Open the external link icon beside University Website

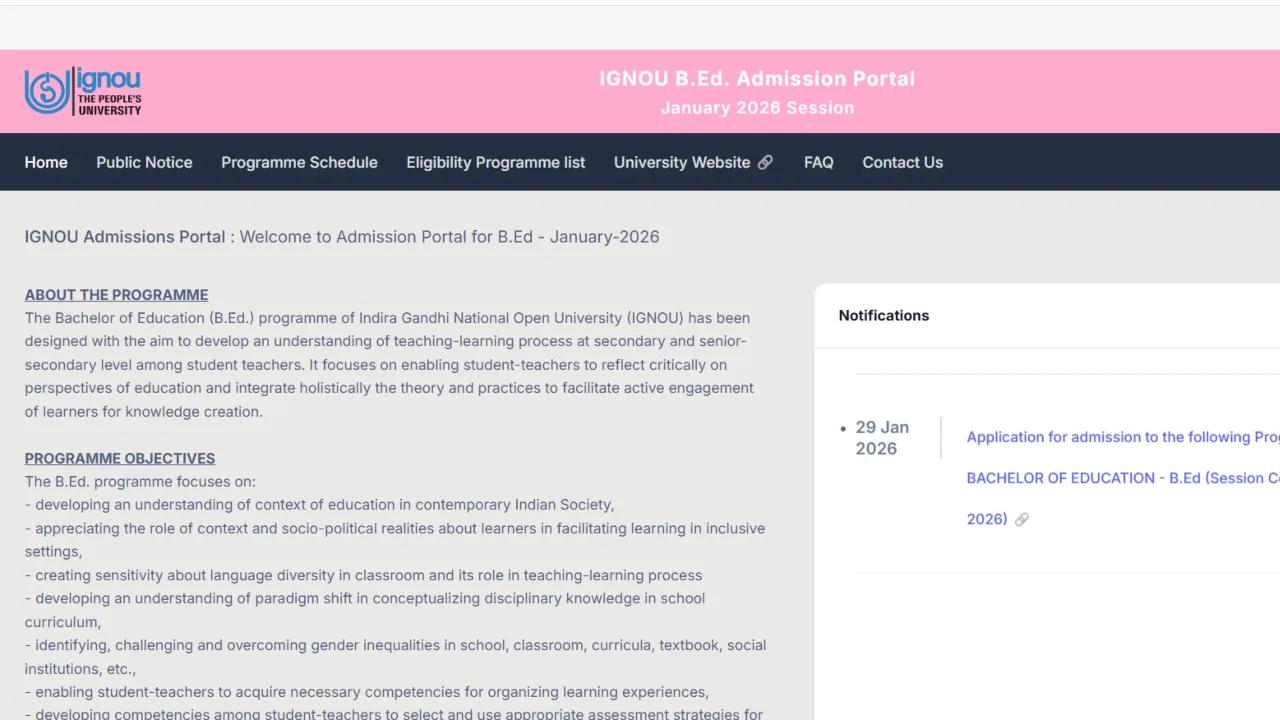coord(766,161)
